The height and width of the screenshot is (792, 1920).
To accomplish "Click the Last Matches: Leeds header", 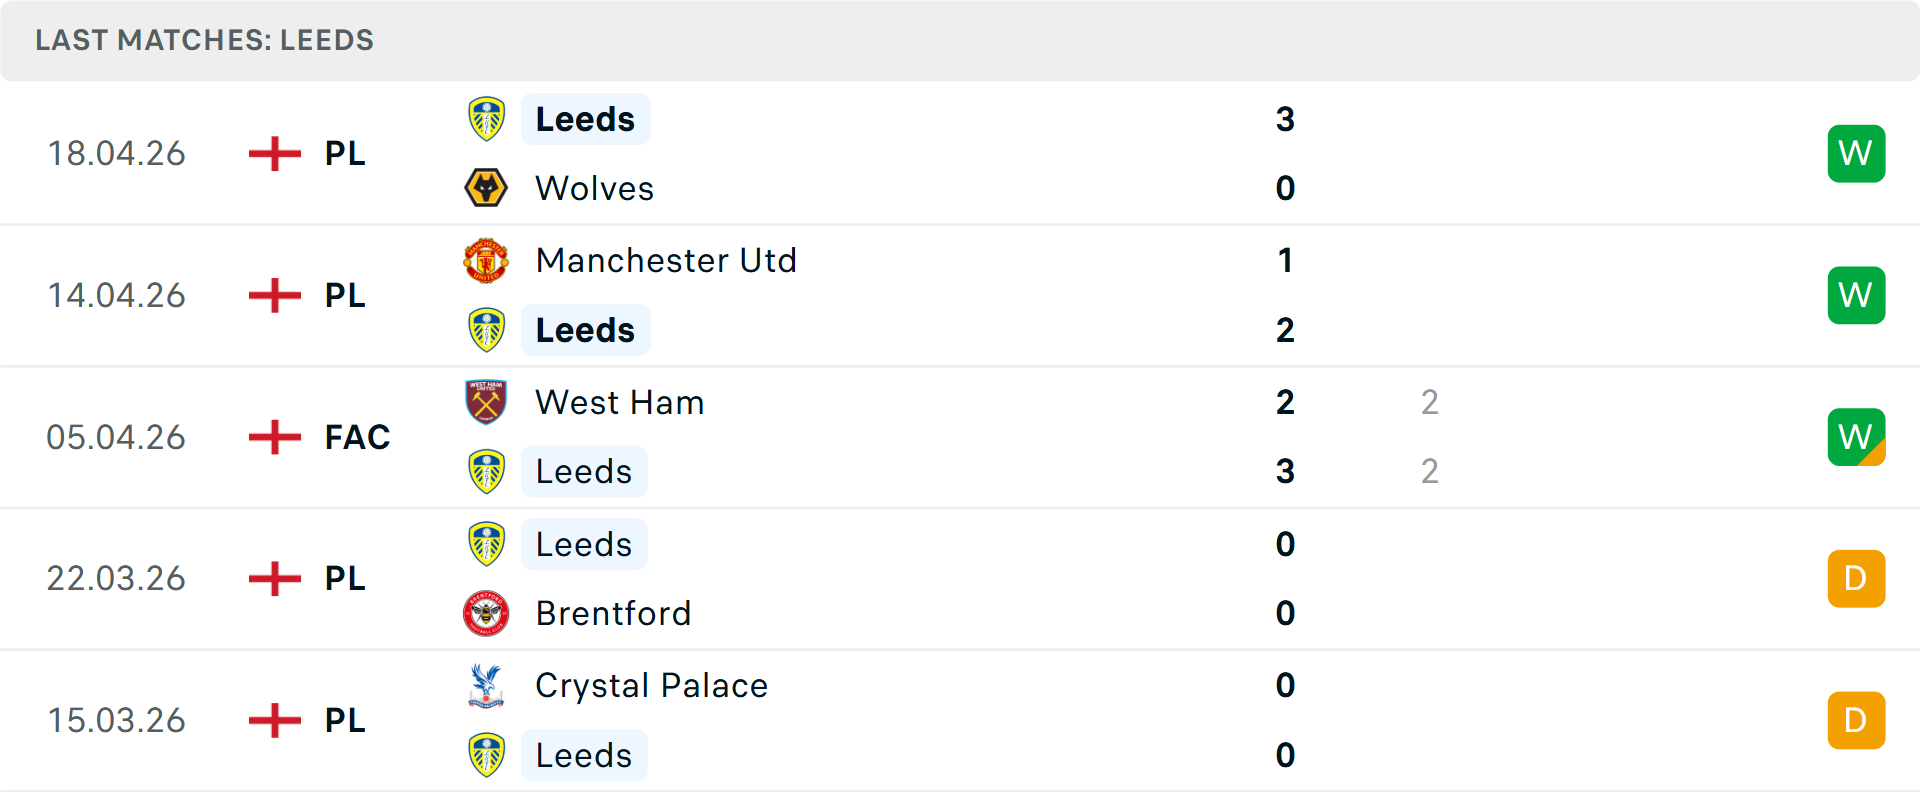I will pyautogui.click(x=204, y=40).
